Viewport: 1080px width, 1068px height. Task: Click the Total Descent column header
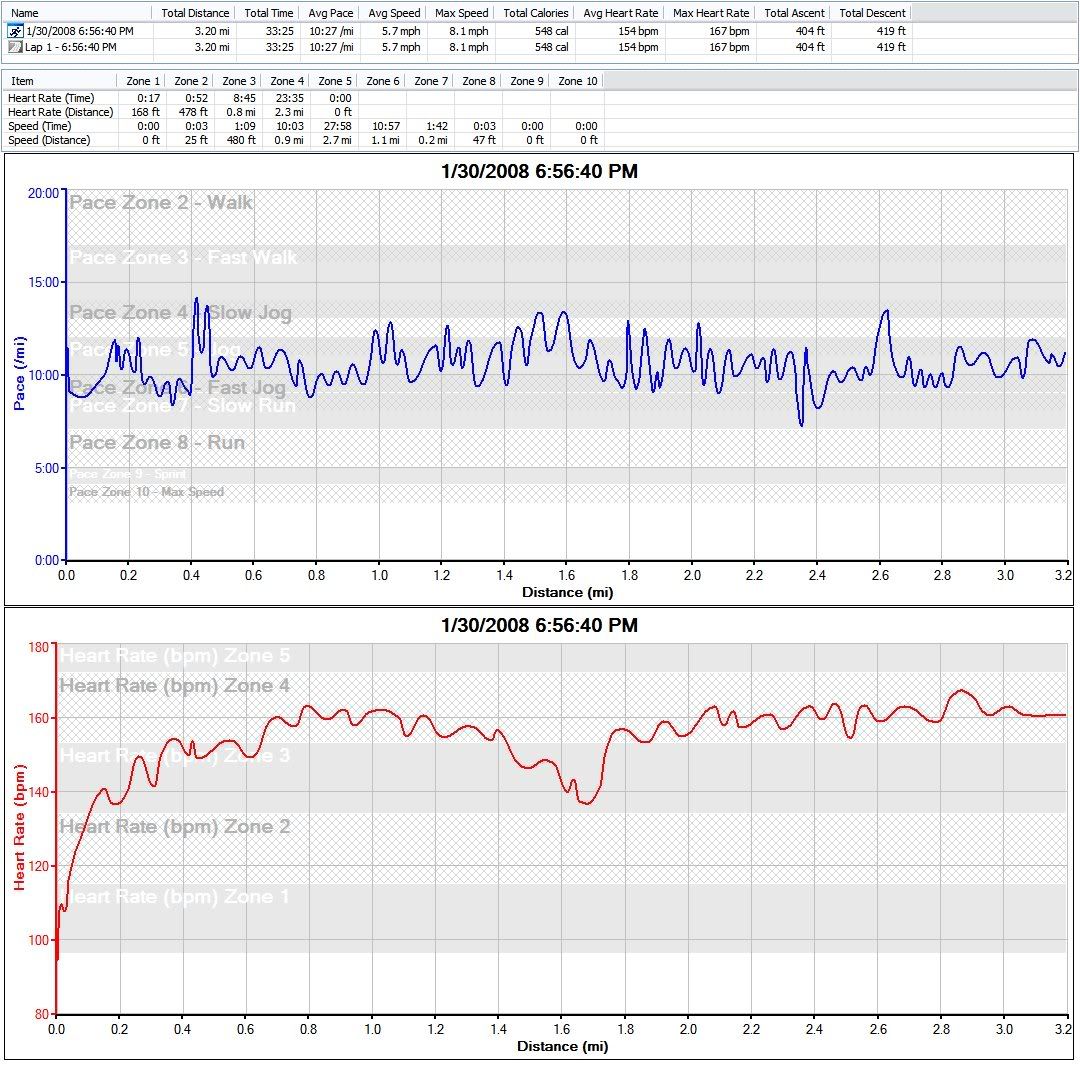pos(873,13)
